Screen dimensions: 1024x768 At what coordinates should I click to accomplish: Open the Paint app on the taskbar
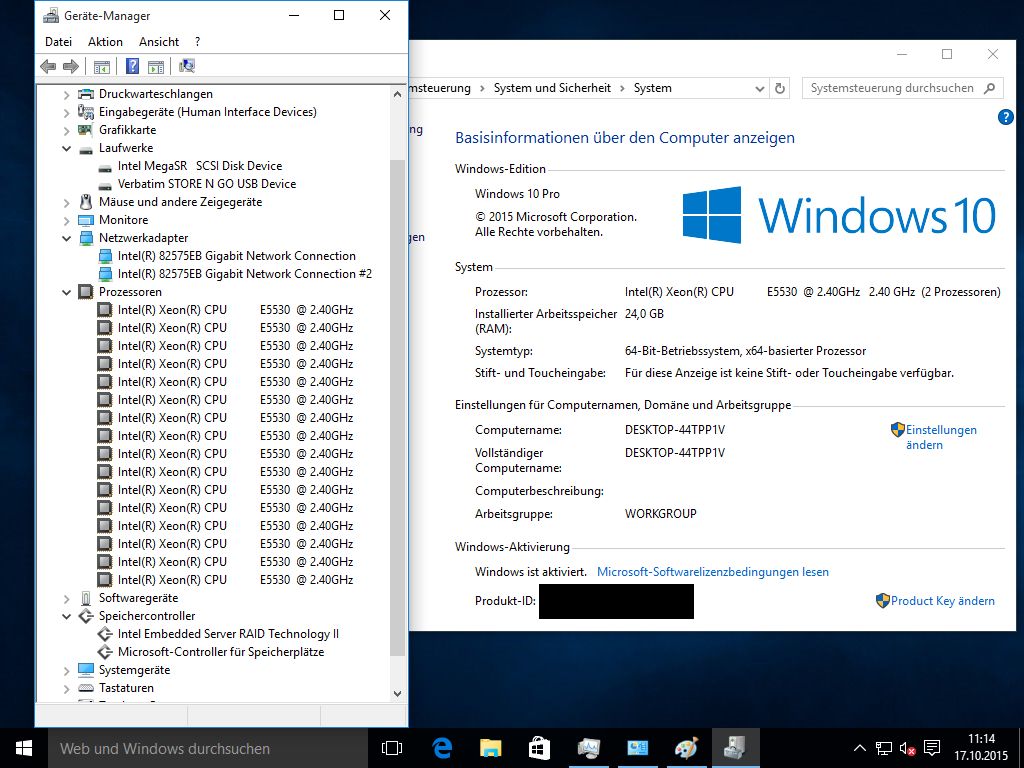pos(686,748)
